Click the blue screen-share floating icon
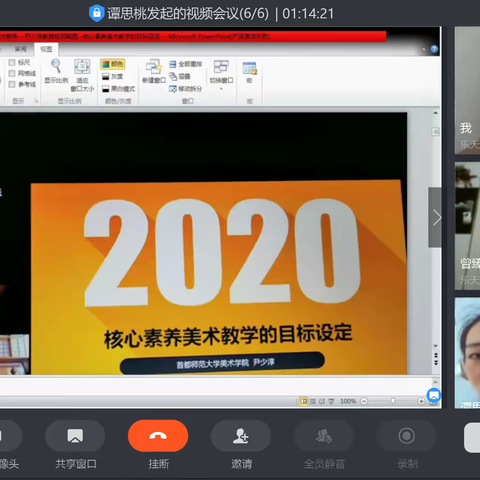The height and width of the screenshot is (480, 480). pyautogui.click(x=434, y=396)
